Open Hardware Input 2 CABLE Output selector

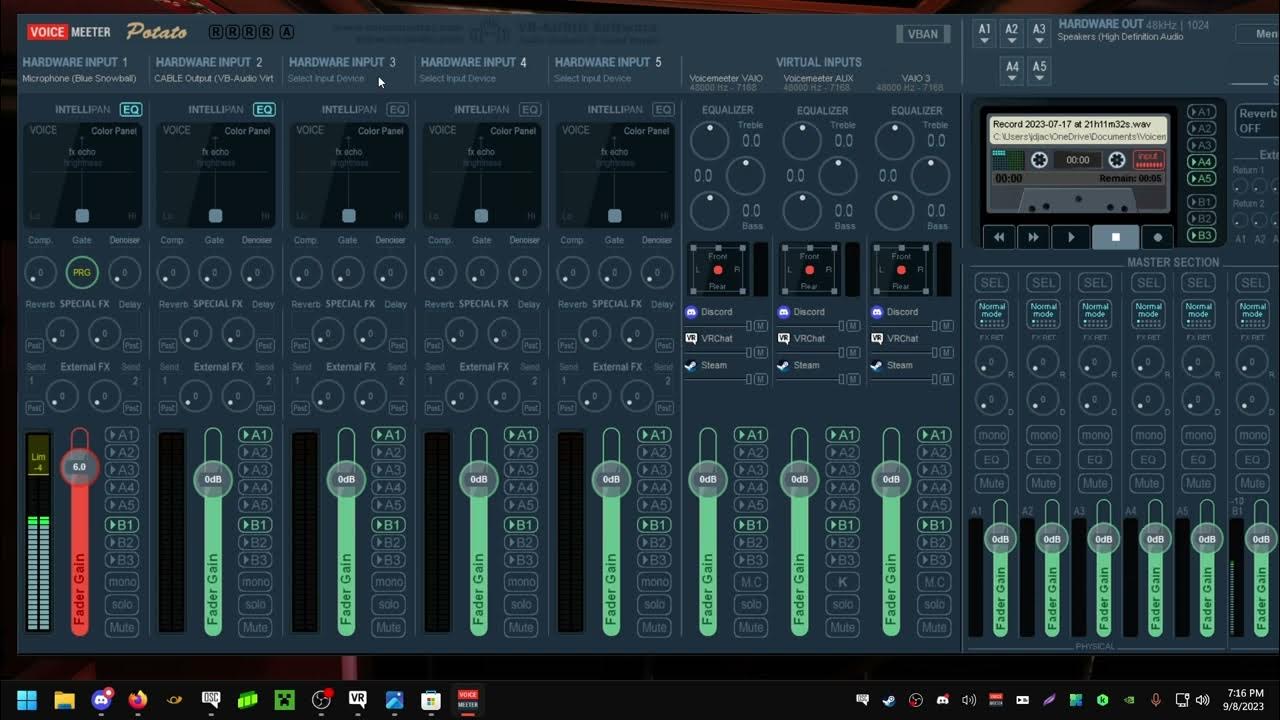pyautogui.click(x=214, y=78)
